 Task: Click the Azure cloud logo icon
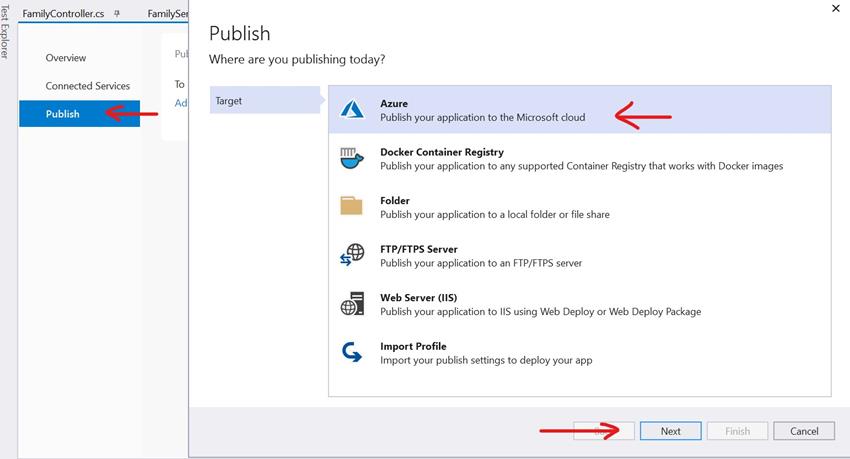click(x=352, y=109)
